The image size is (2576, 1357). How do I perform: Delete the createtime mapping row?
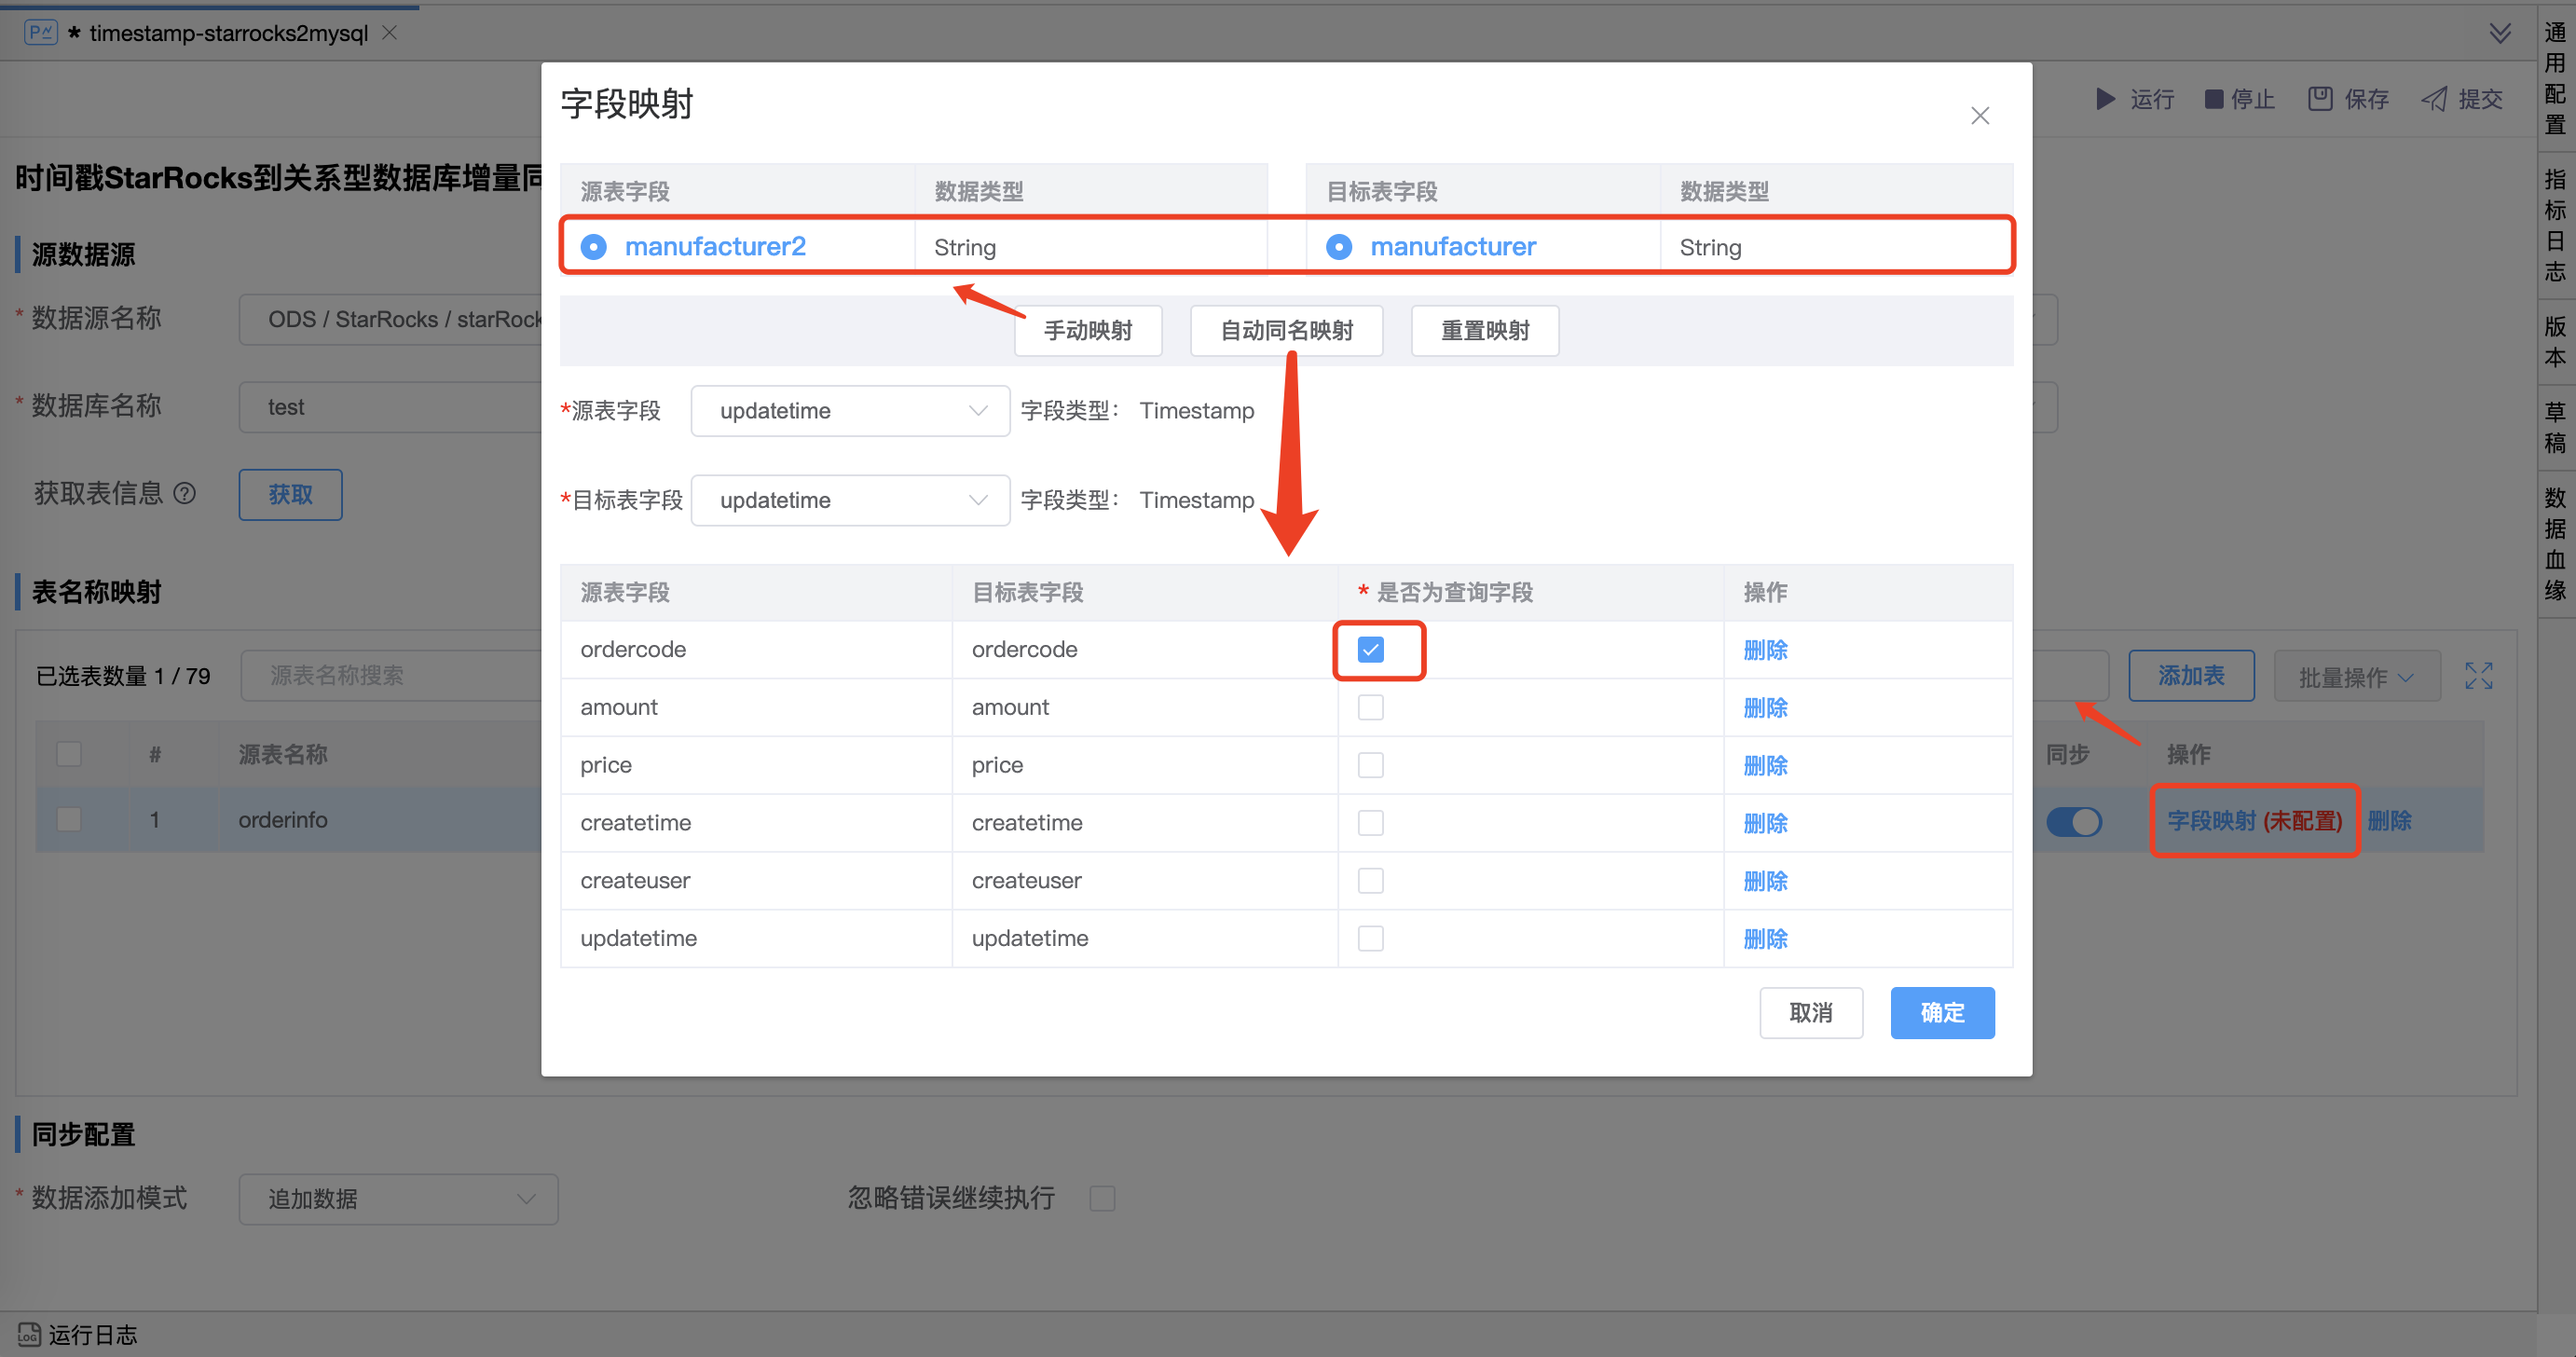click(1765, 823)
